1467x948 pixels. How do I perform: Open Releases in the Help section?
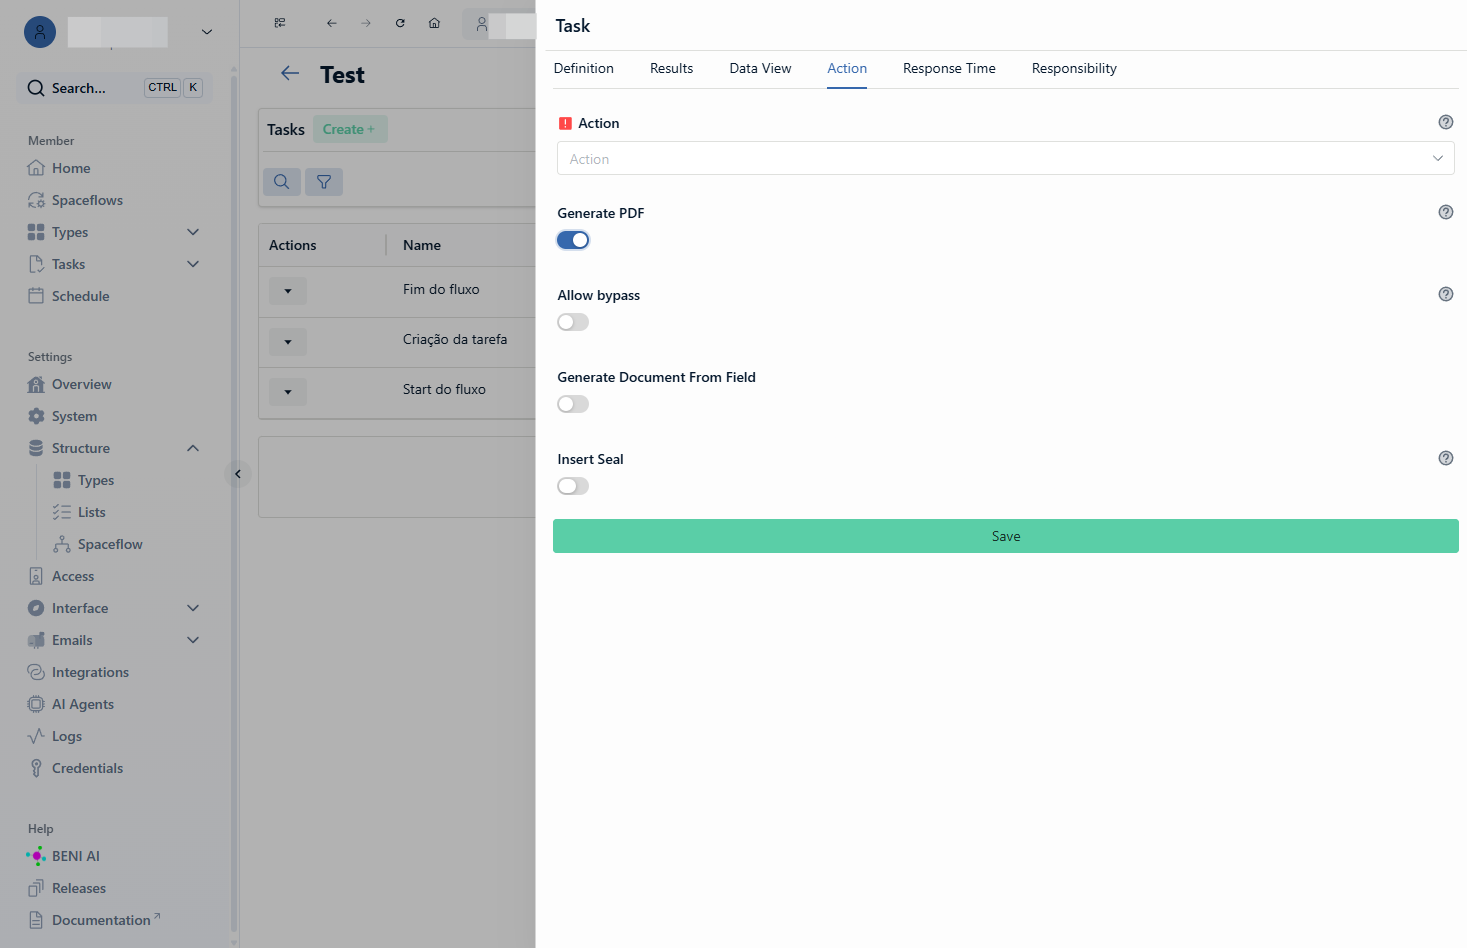pos(67,888)
